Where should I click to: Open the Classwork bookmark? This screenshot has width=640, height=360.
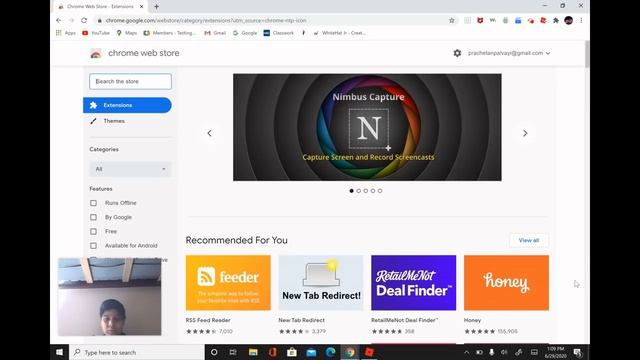click(x=279, y=33)
